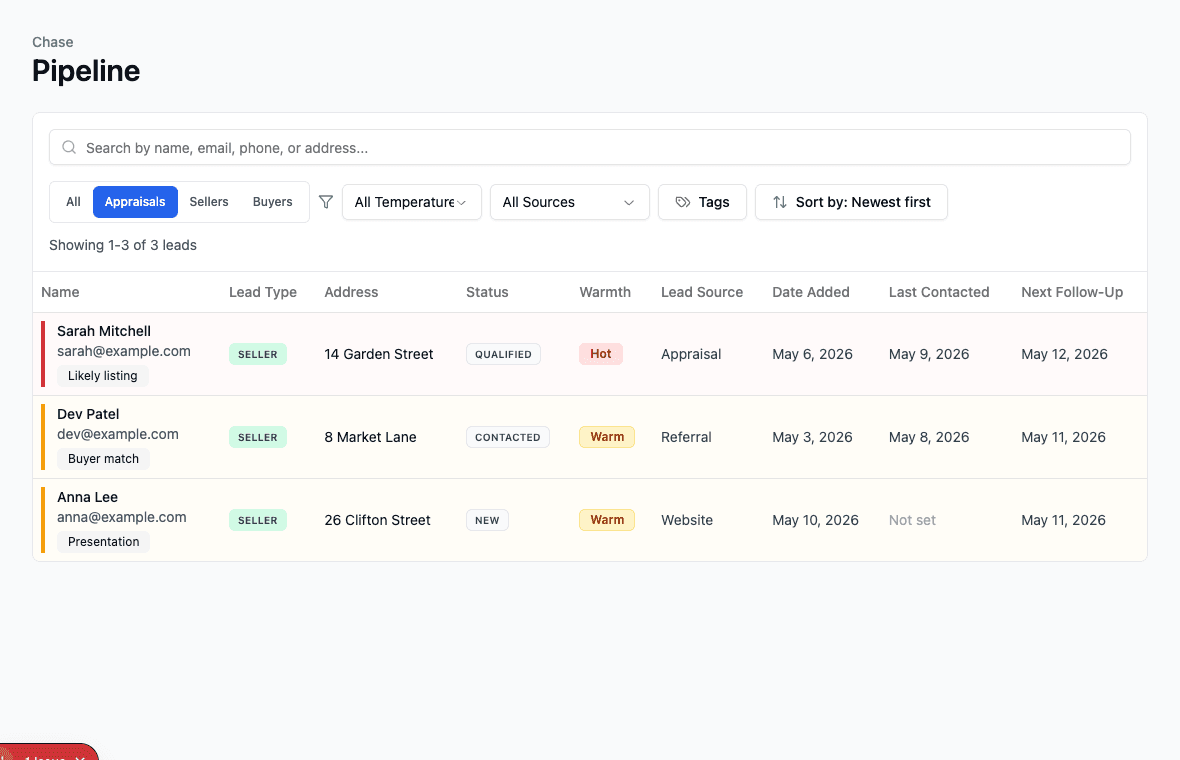The width and height of the screenshot is (1180, 760).
Task: Open Sort by: Newest first menu
Action: pyautogui.click(x=851, y=202)
